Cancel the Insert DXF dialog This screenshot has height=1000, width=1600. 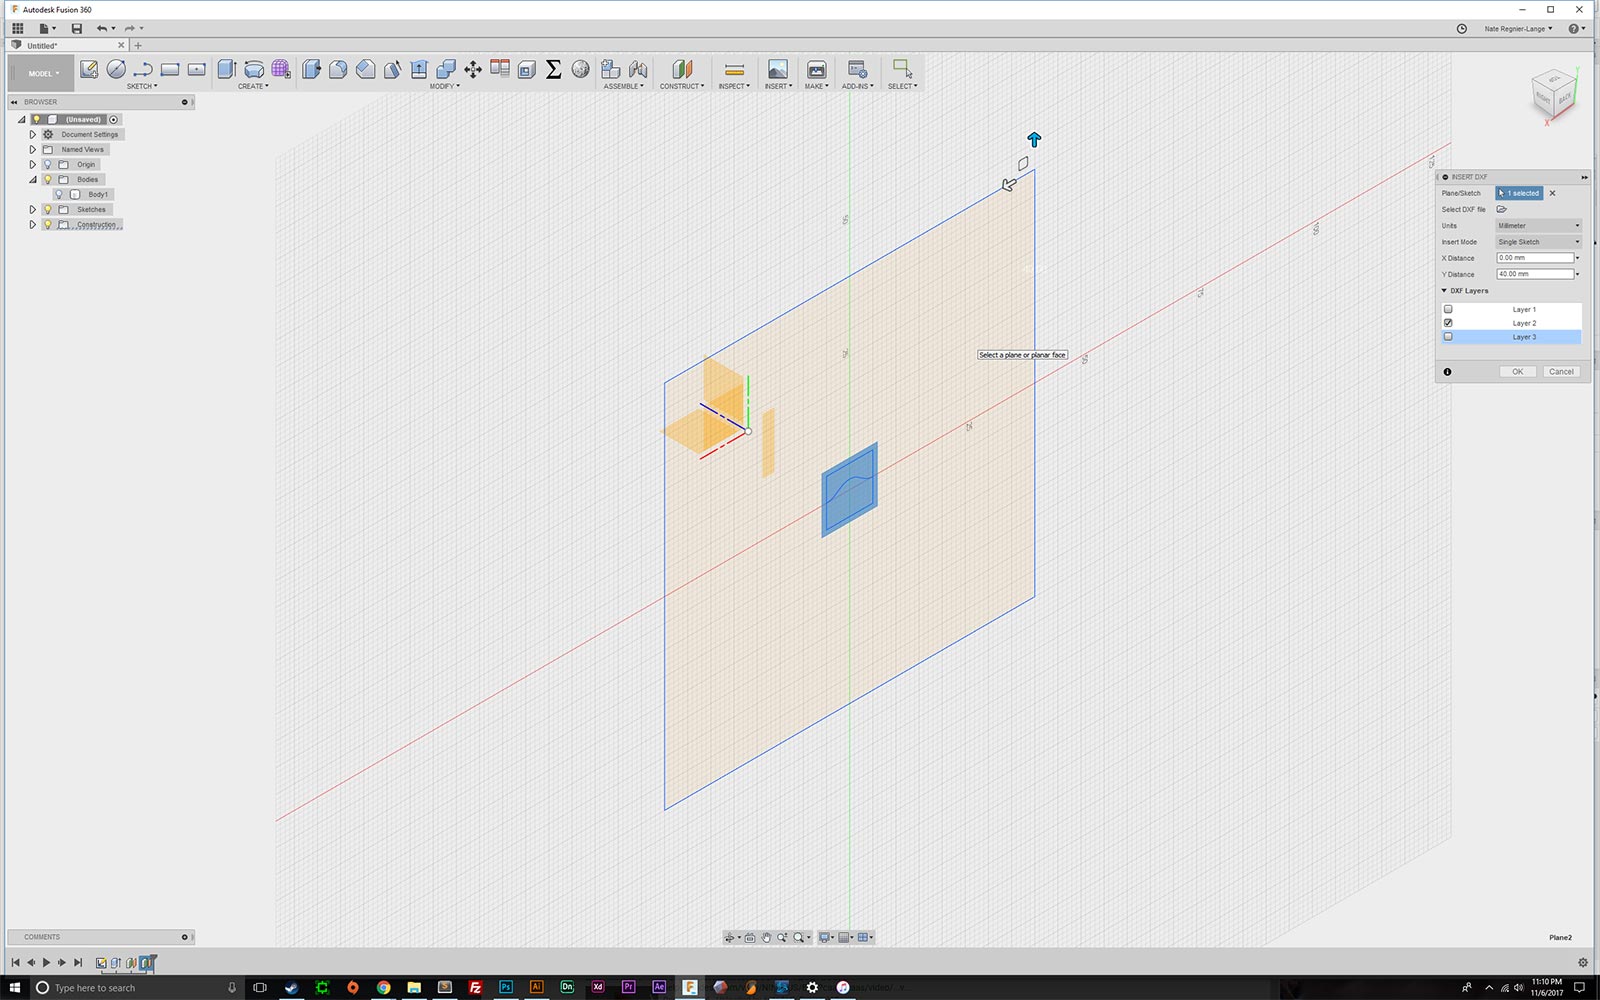point(1561,372)
